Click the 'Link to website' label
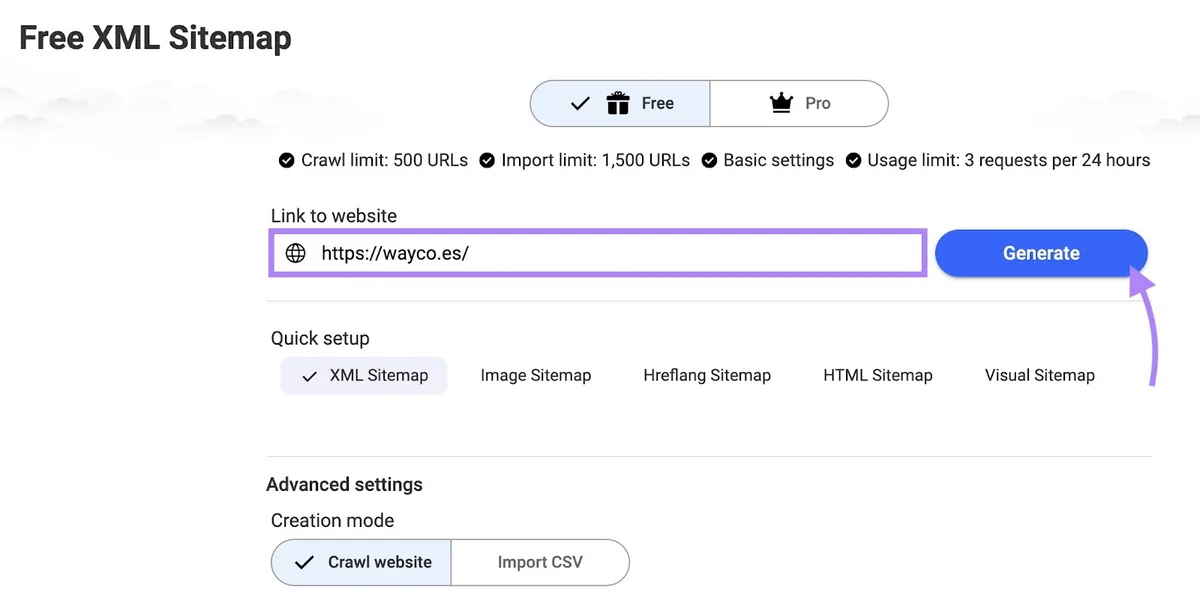 click(x=334, y=216)
